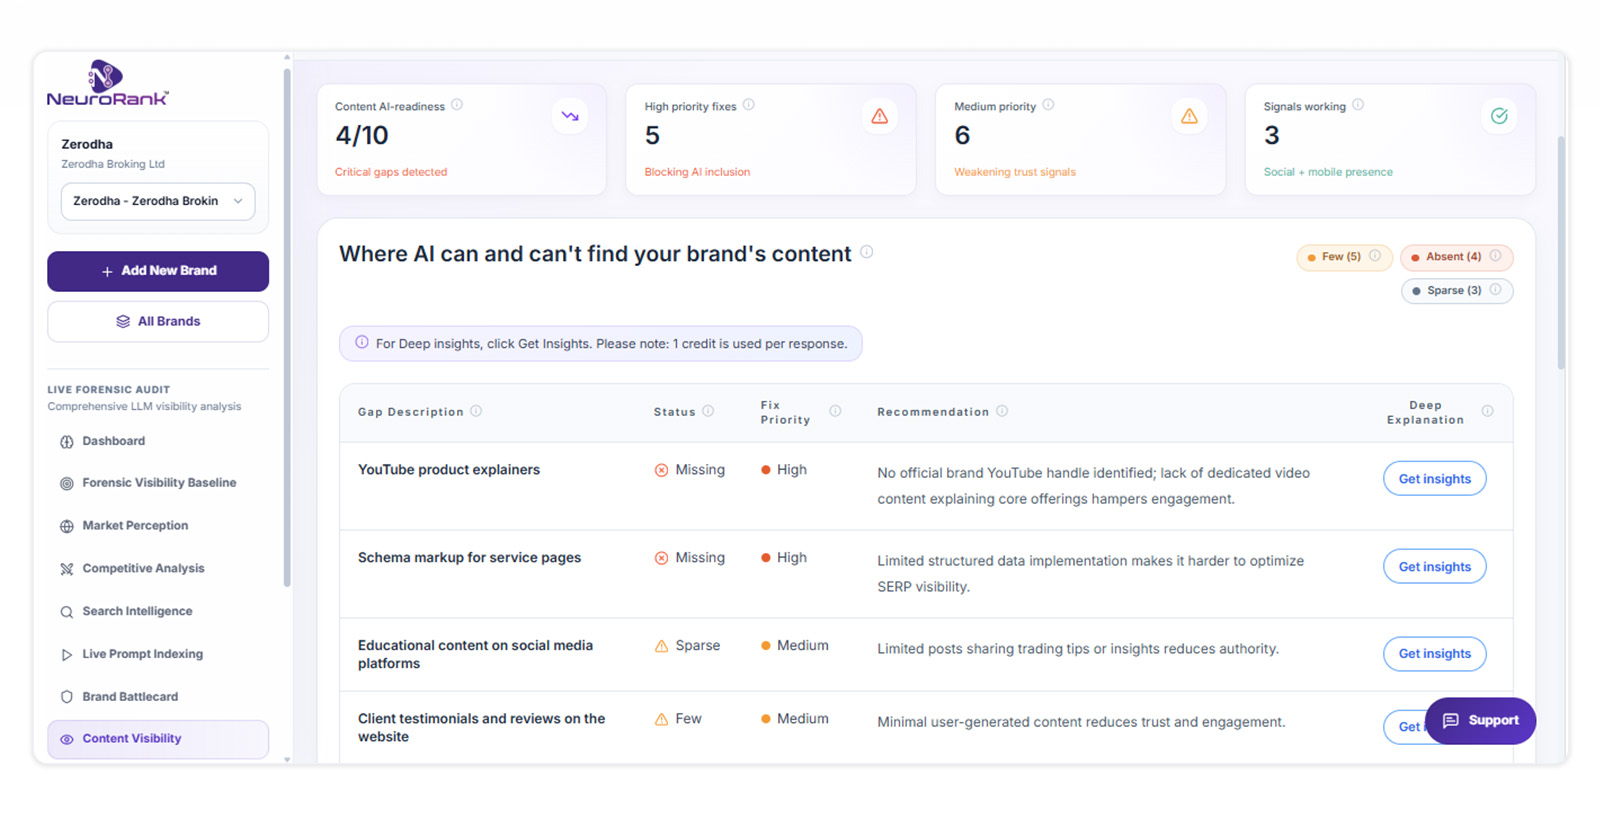Open Brand Battlecard page
1600x813 pixels.
point(130,697)
